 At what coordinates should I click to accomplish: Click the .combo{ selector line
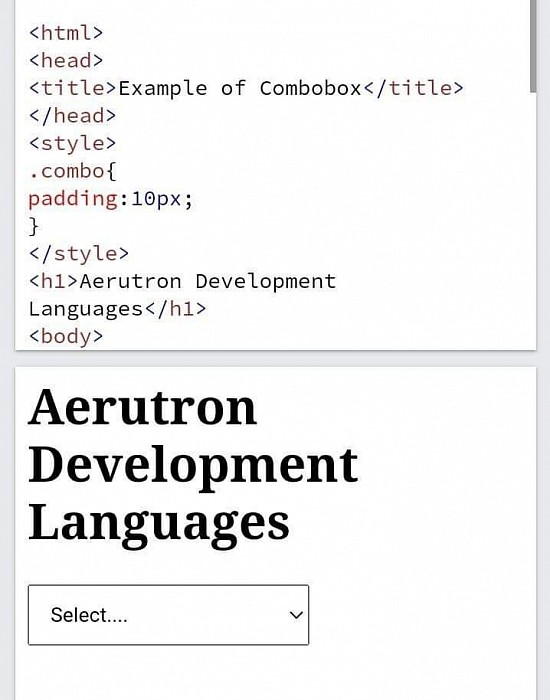tap(72, 171)
